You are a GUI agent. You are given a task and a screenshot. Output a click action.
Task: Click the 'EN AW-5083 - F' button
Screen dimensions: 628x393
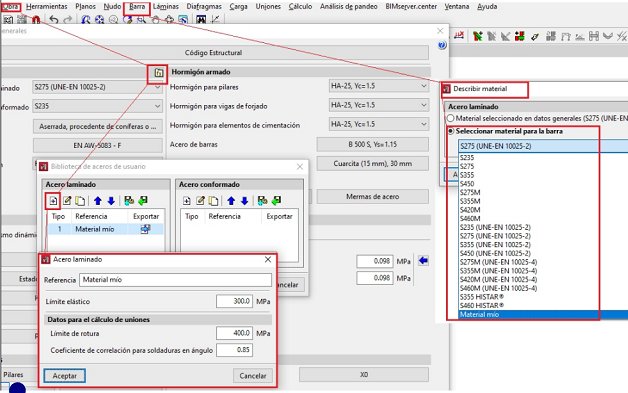(x=97, y=145)
